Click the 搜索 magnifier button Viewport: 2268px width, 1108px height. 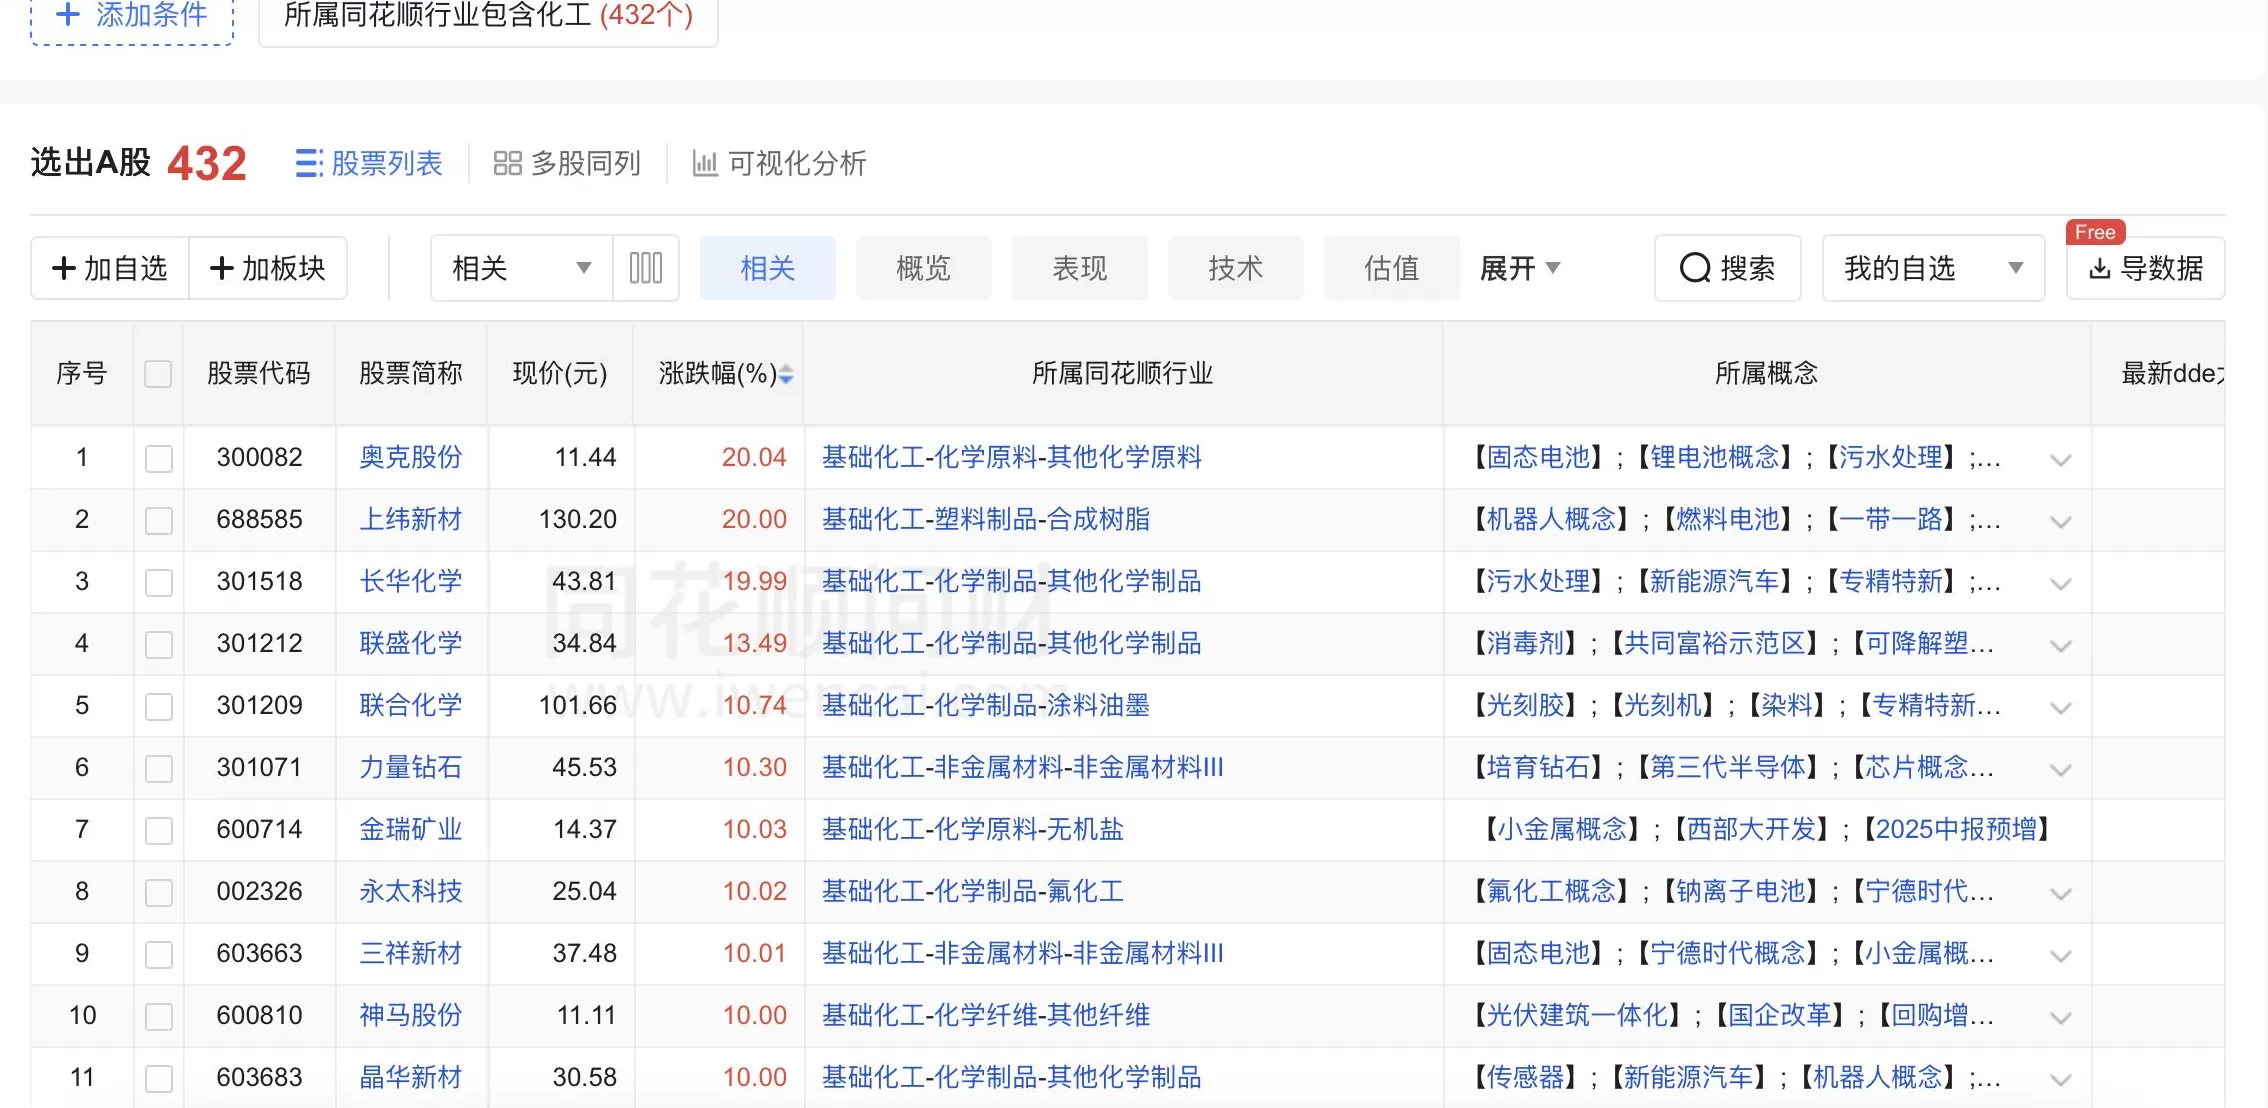1727,268
